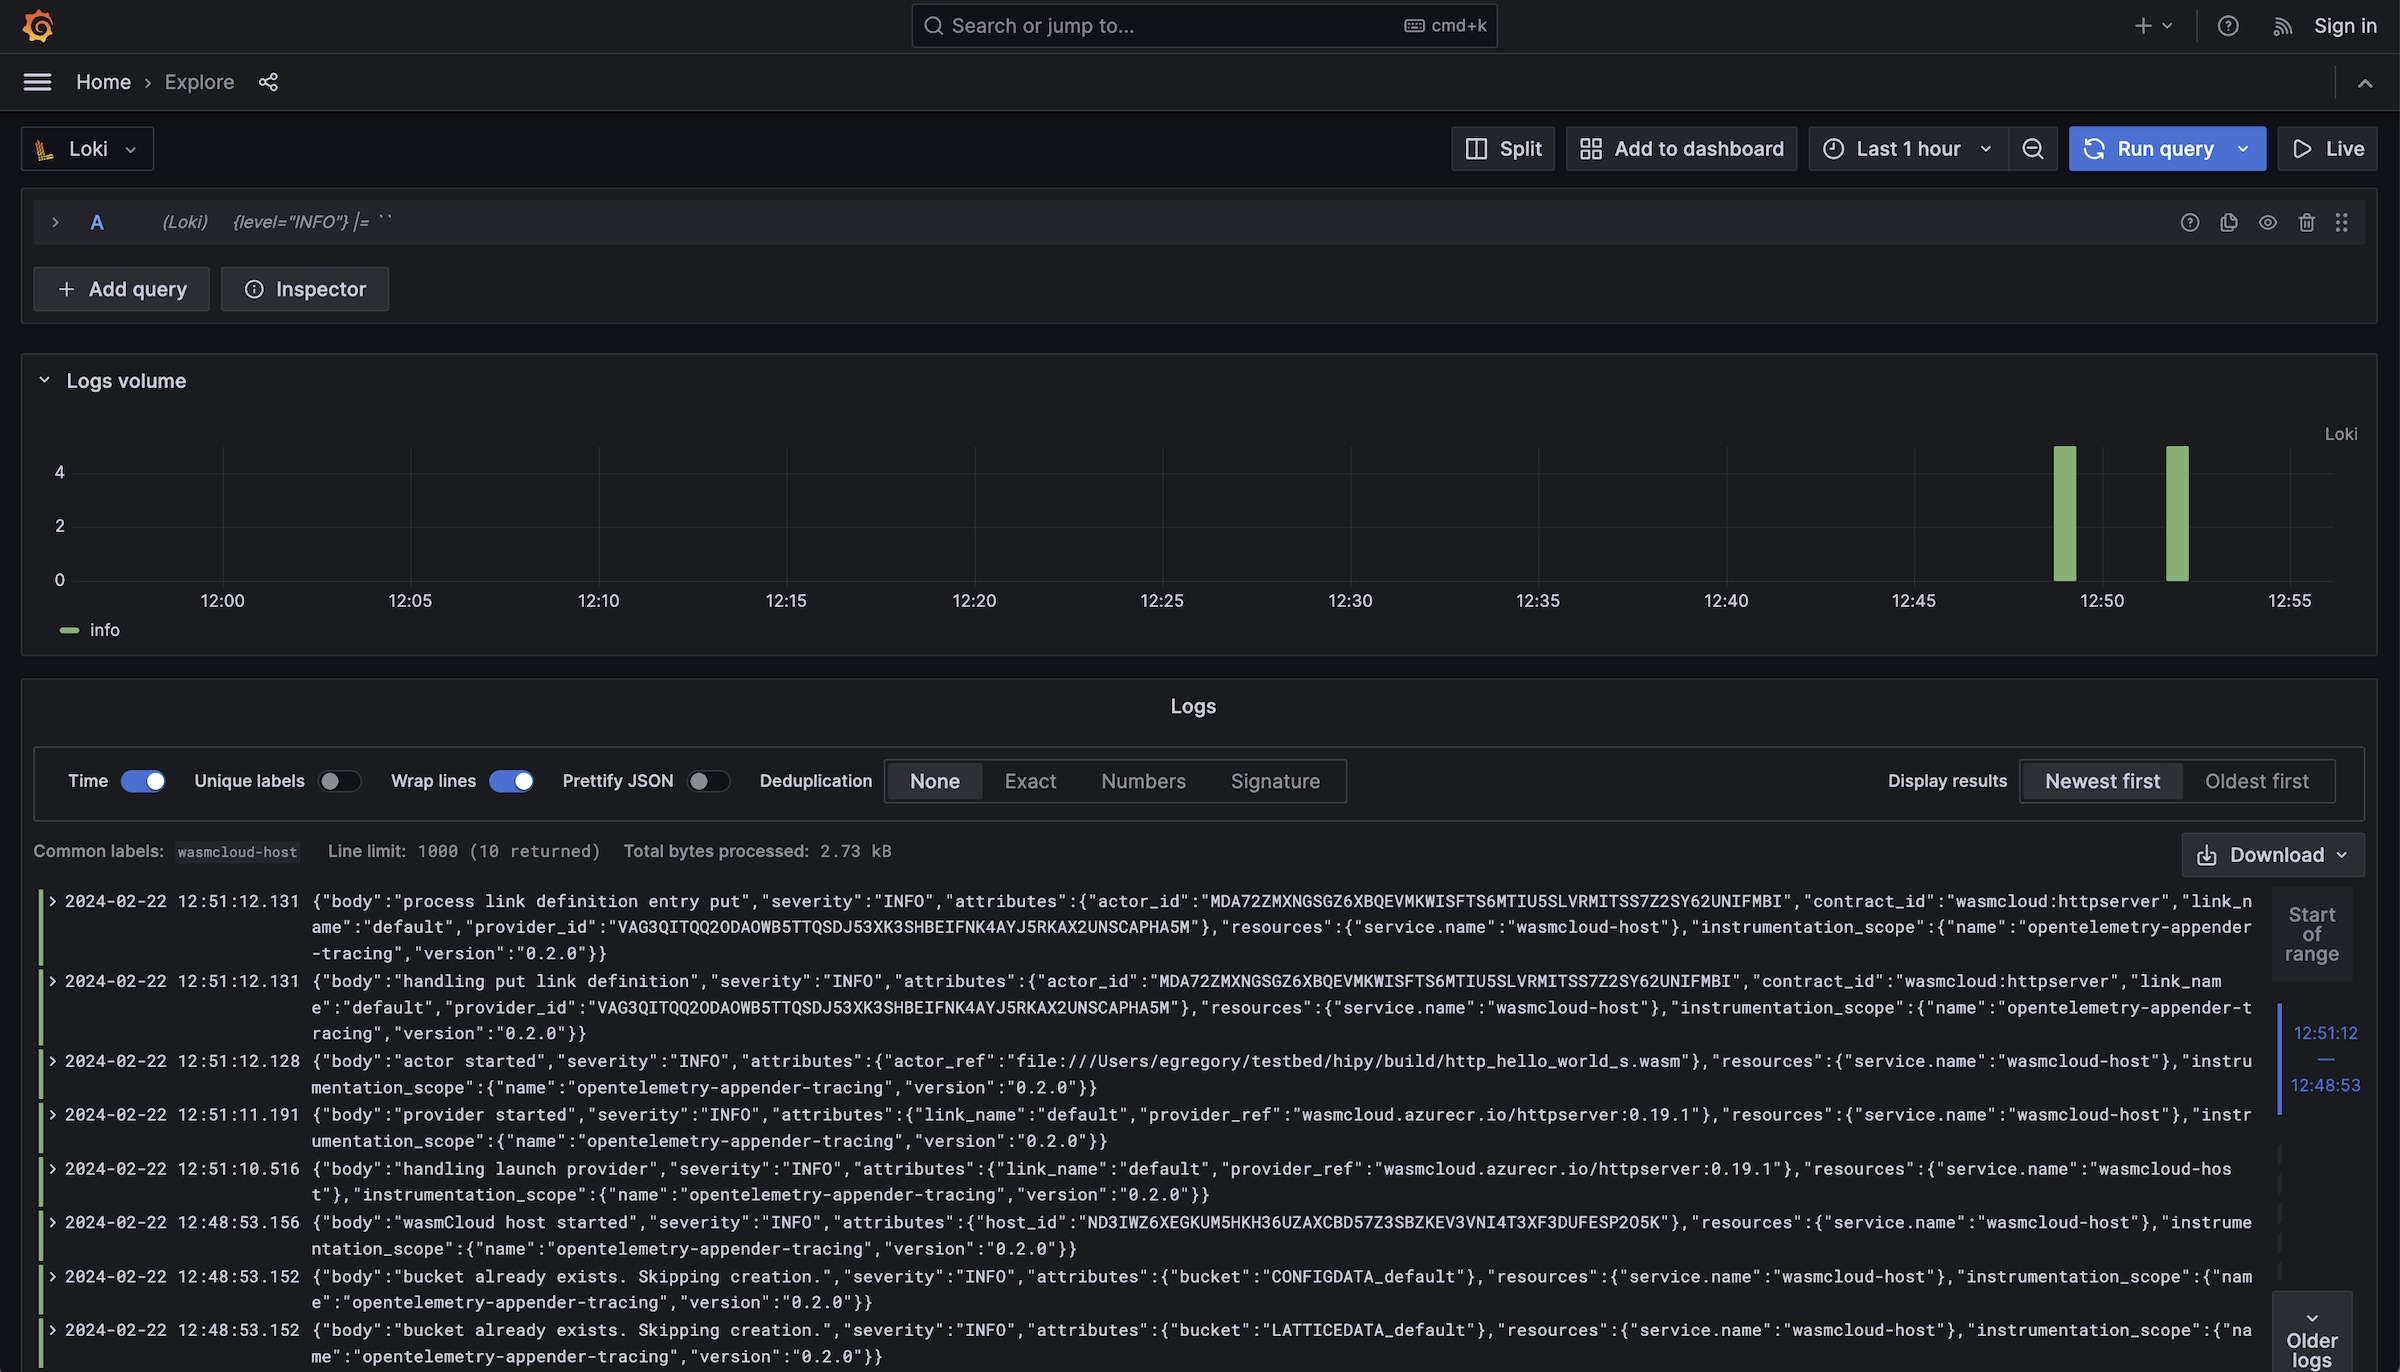This screenshot has width=2400, height=1372.
Task: Click the Add to dashboard button
Action: tap(1681, 148)
